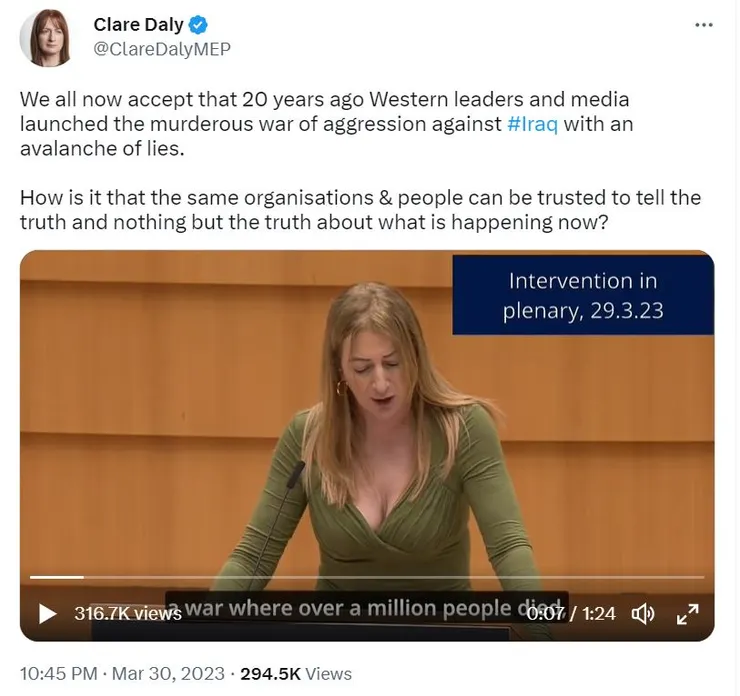Click the tweet paragraph starting 'We all now accept'
Image resolution: width=740 pixels, height=696 pixels.
326,124
